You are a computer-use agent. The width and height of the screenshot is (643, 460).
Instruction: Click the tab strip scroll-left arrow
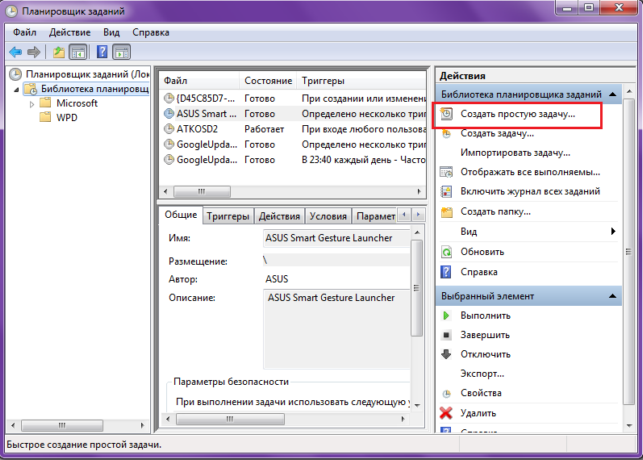pos(404,214)
